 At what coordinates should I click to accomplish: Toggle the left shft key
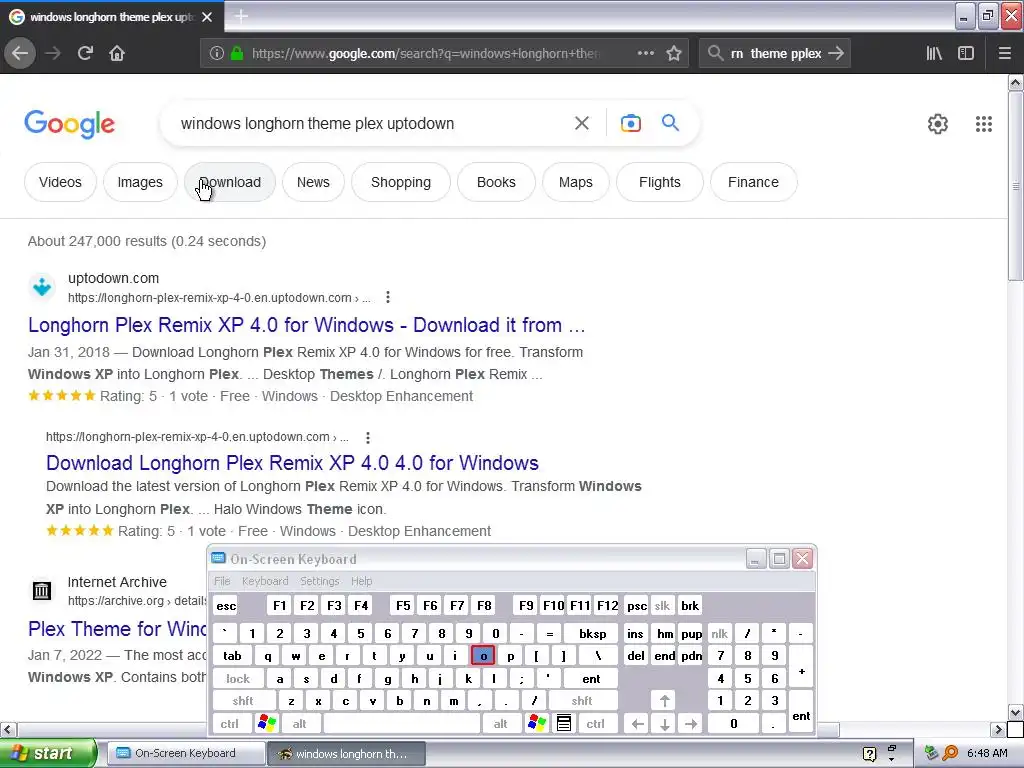(243, 701)
